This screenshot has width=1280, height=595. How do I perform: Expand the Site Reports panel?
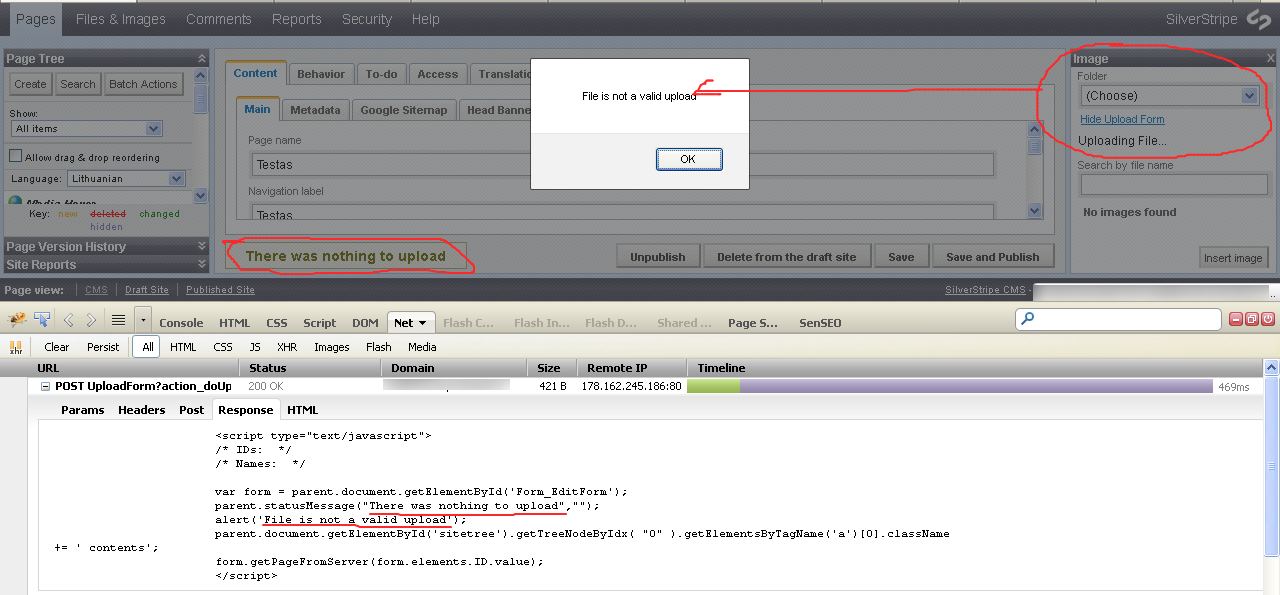click(x=201, y=265)
